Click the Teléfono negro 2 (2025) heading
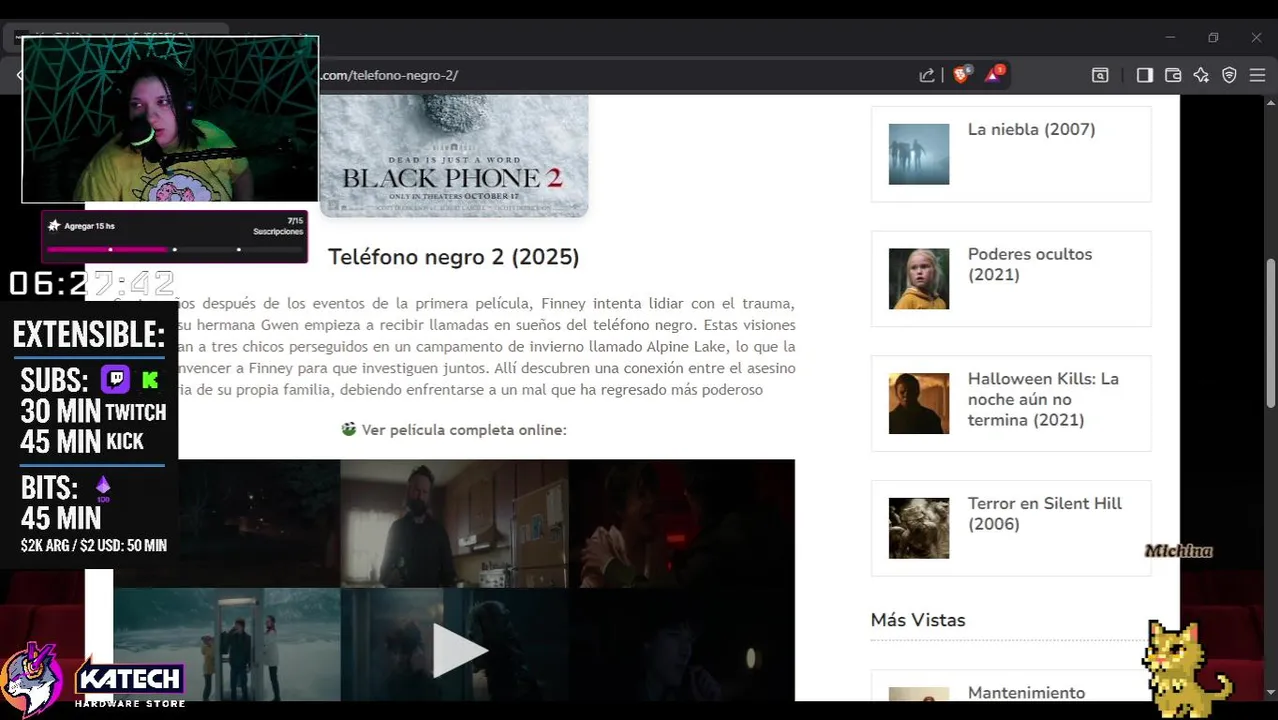Viewport: 1278px width, 720px height. (454, 257)
